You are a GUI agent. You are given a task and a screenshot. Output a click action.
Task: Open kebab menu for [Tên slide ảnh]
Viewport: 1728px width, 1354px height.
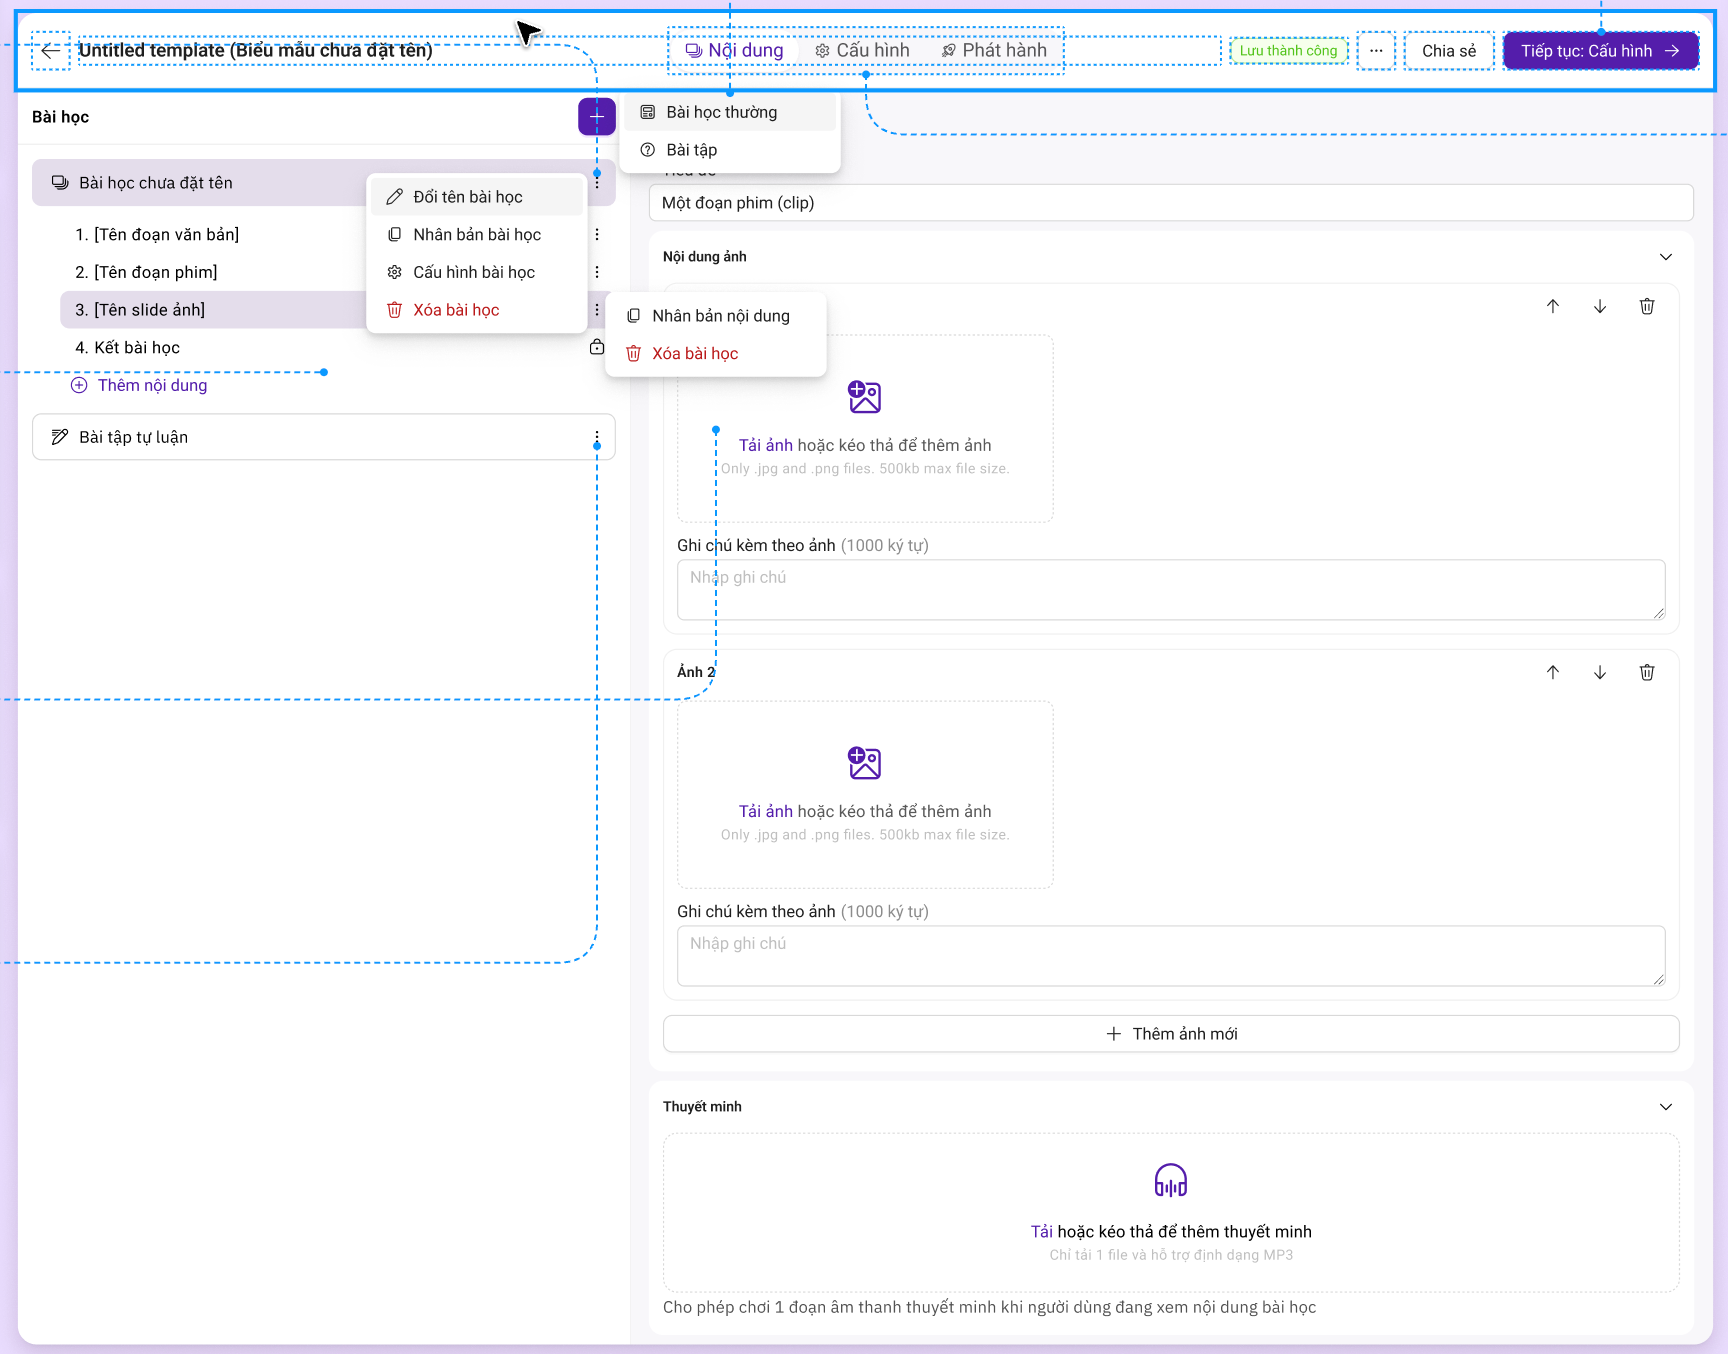[x=597, y=310]
